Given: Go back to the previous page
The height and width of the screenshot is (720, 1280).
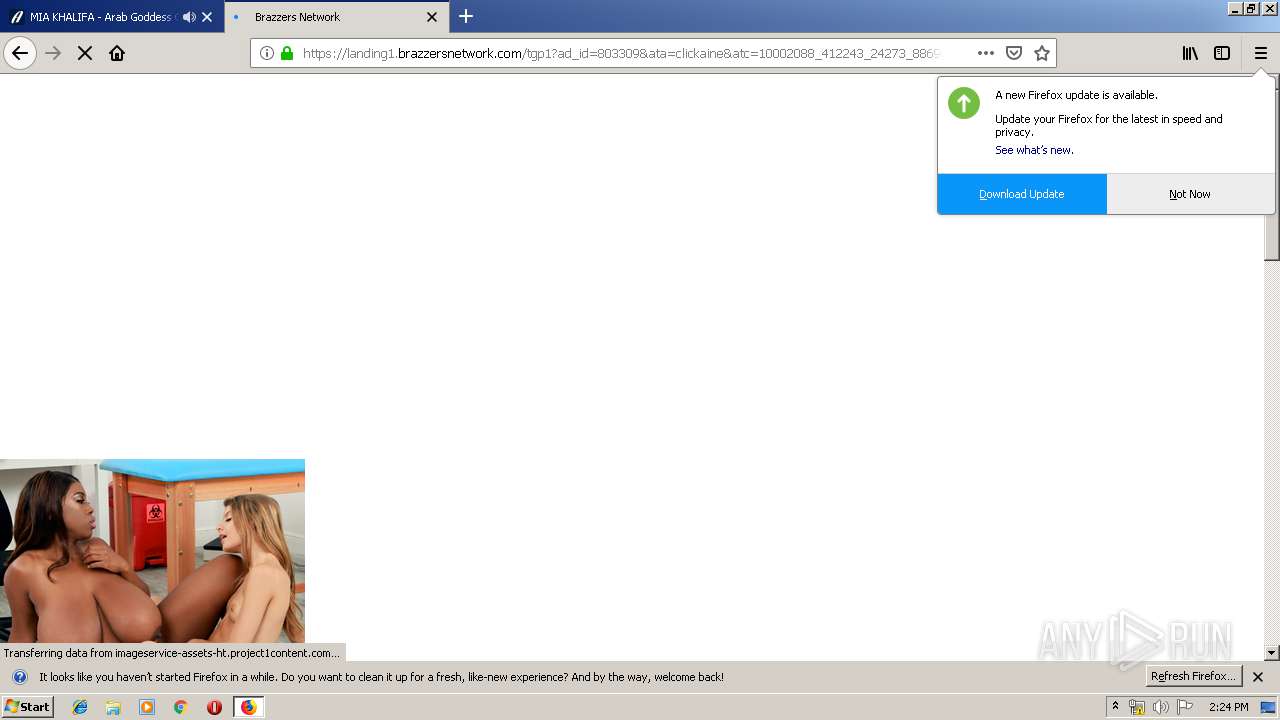Looking at the screenshot, I should [x=20, y=53].
